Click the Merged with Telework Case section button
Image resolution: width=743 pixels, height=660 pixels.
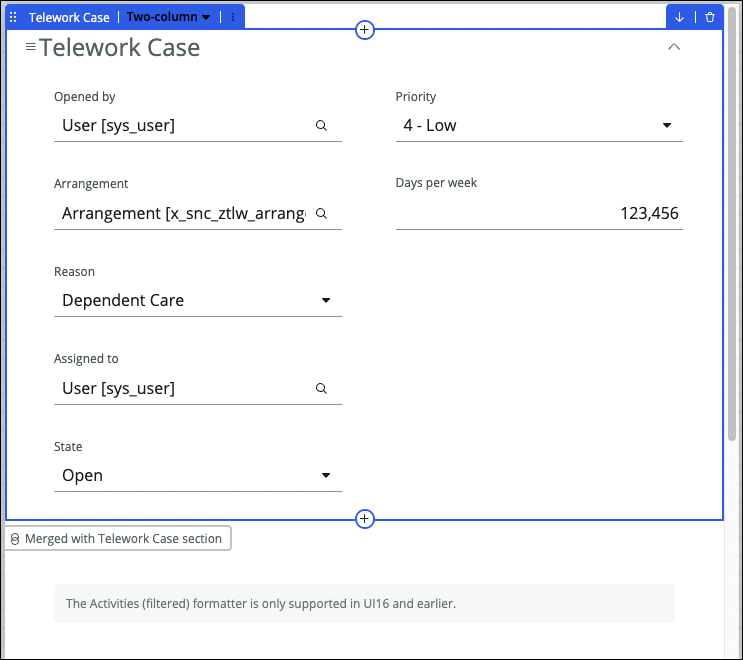coord(118,538)
